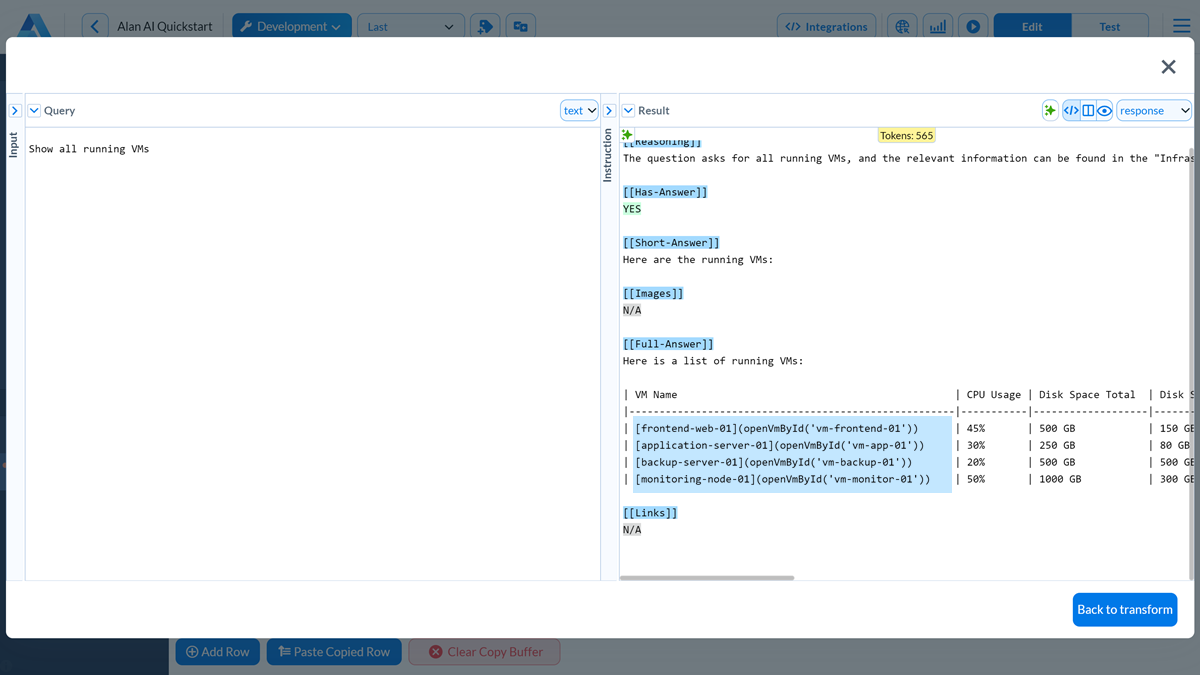Toggle code view in the Result panel
The width and height of the screenshot is (1200, 675).
pos(1072,110)
